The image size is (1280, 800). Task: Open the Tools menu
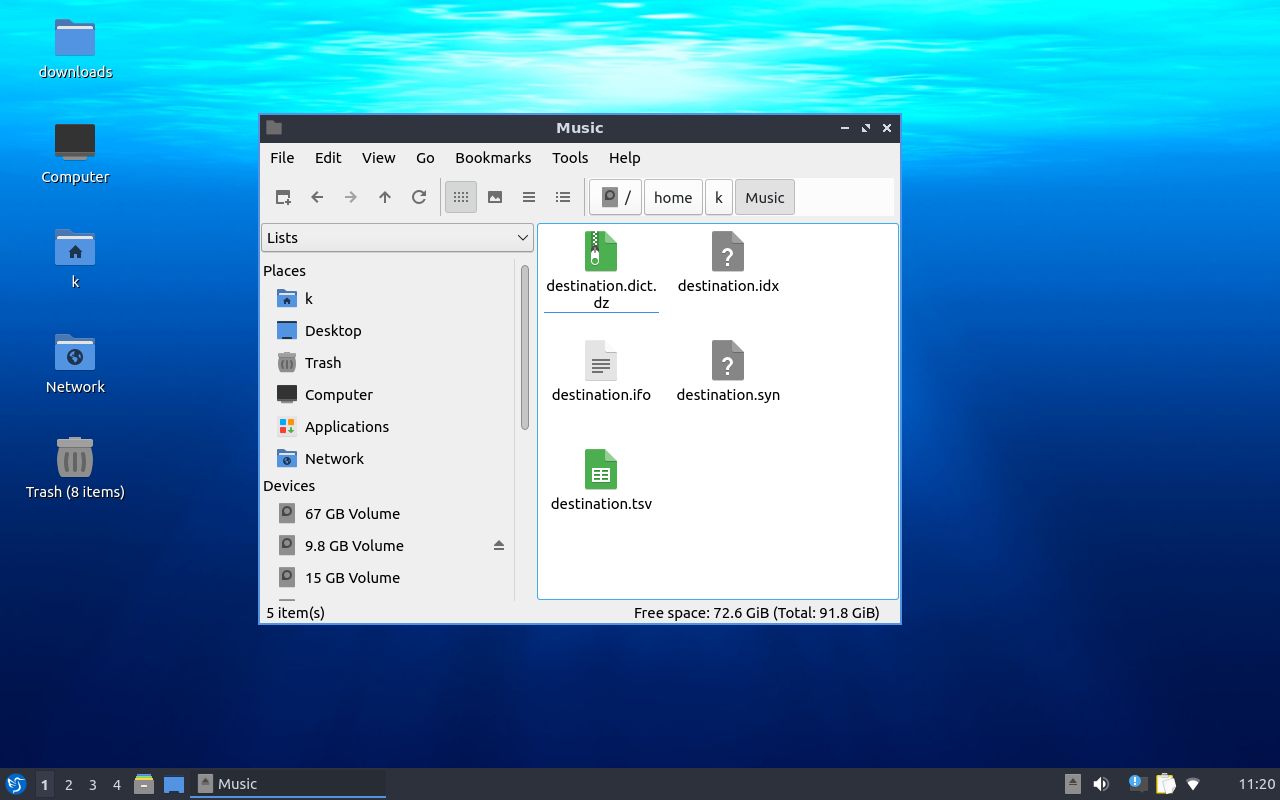570,157
